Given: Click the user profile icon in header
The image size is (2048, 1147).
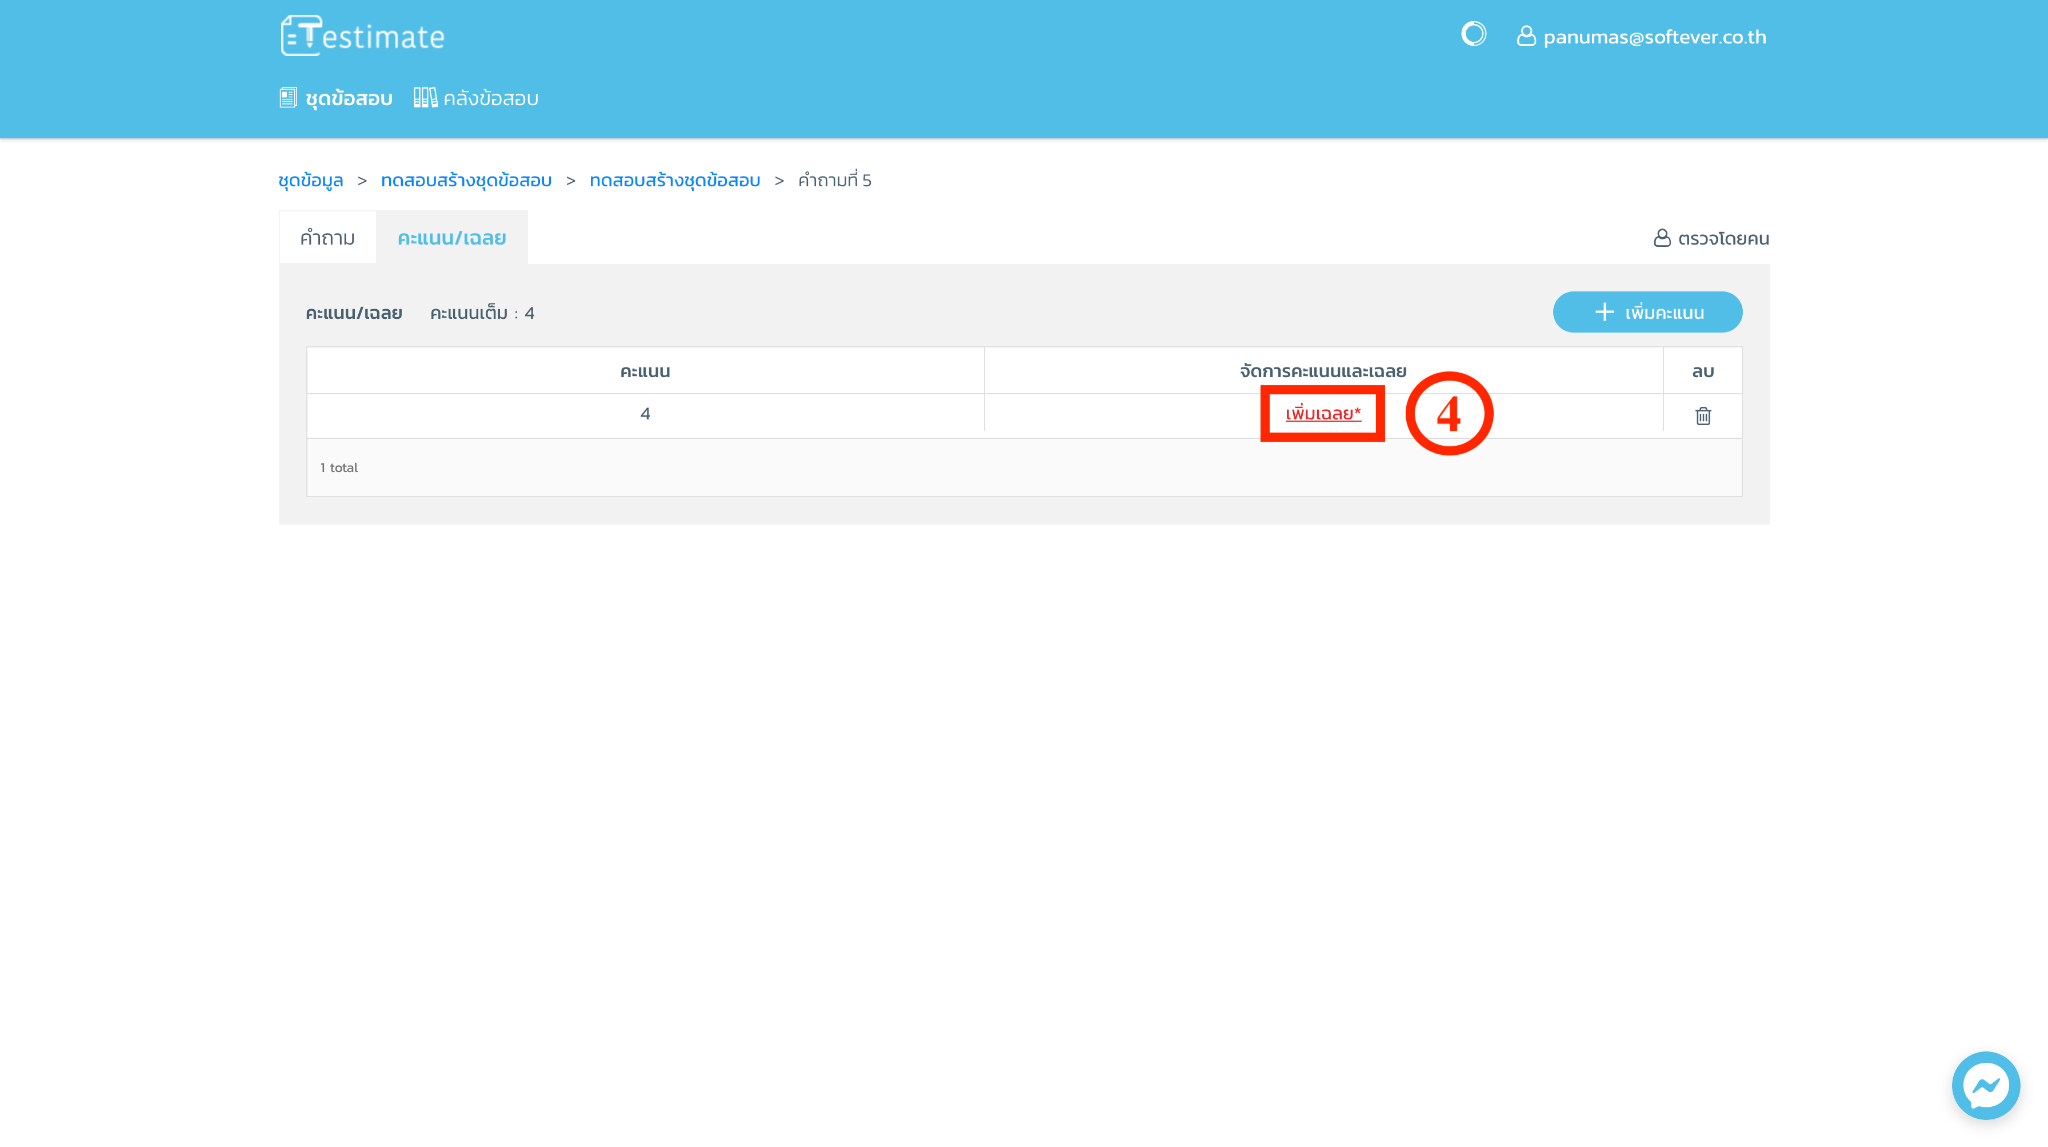Looking at the screenshot, I should click(x=1526, y=36).
